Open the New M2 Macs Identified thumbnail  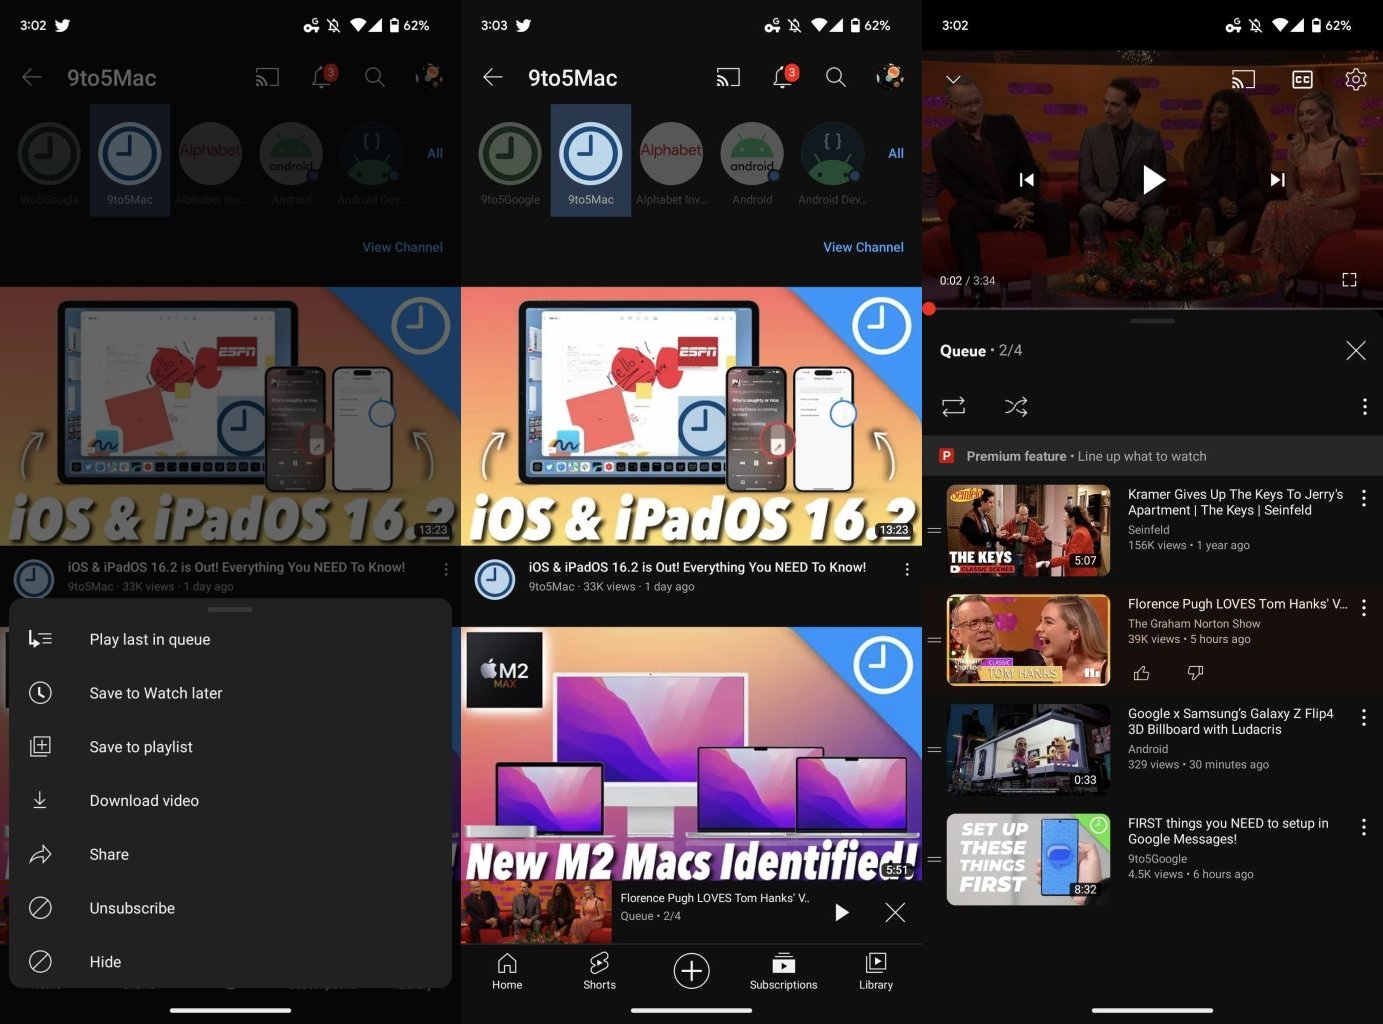(x=691, y=755)
